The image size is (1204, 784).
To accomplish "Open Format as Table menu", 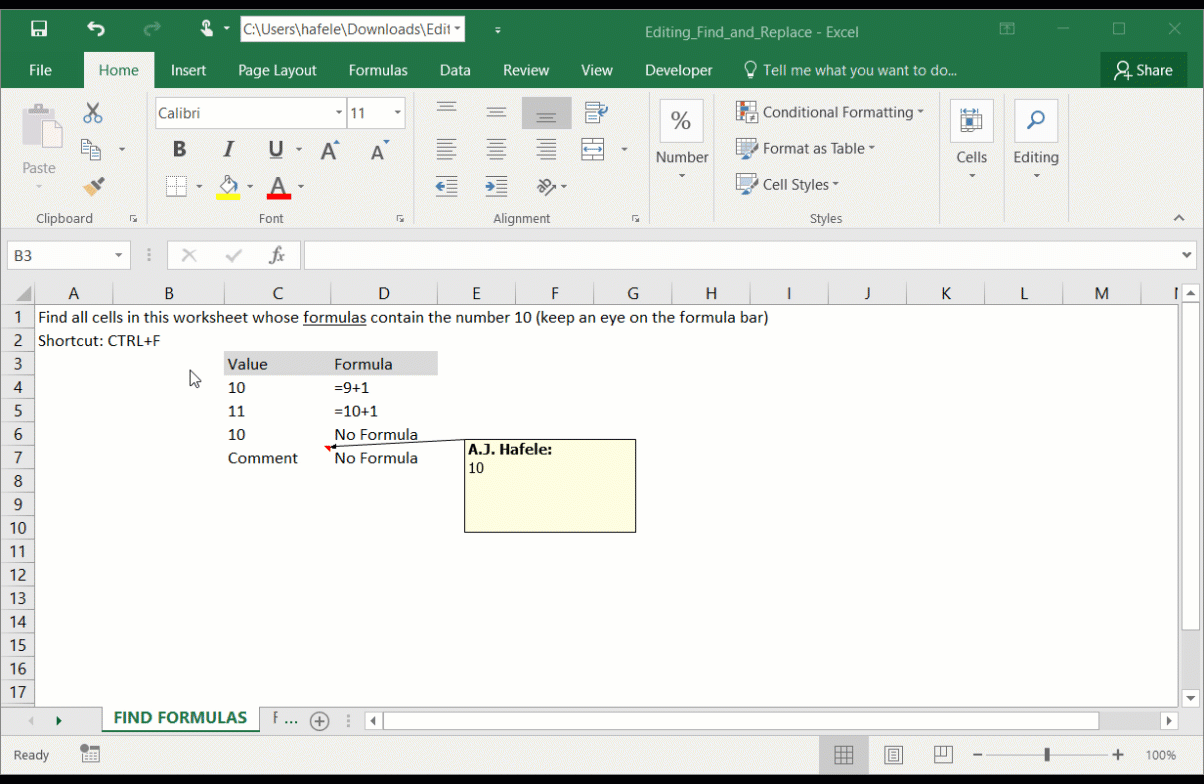I will [806, 148].
